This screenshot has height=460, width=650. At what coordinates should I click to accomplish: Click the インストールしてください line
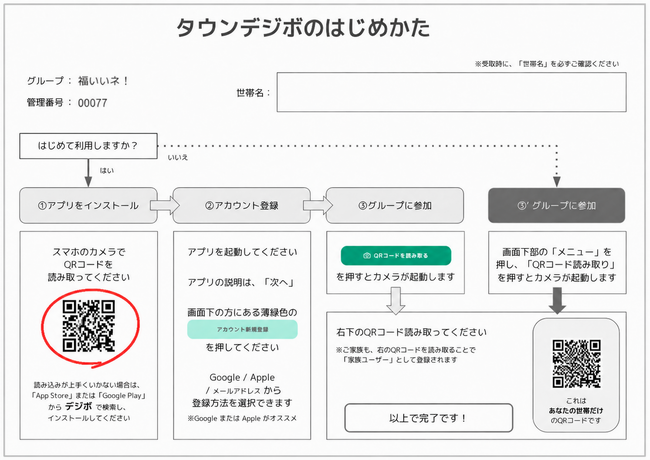[x=89, y=418]
